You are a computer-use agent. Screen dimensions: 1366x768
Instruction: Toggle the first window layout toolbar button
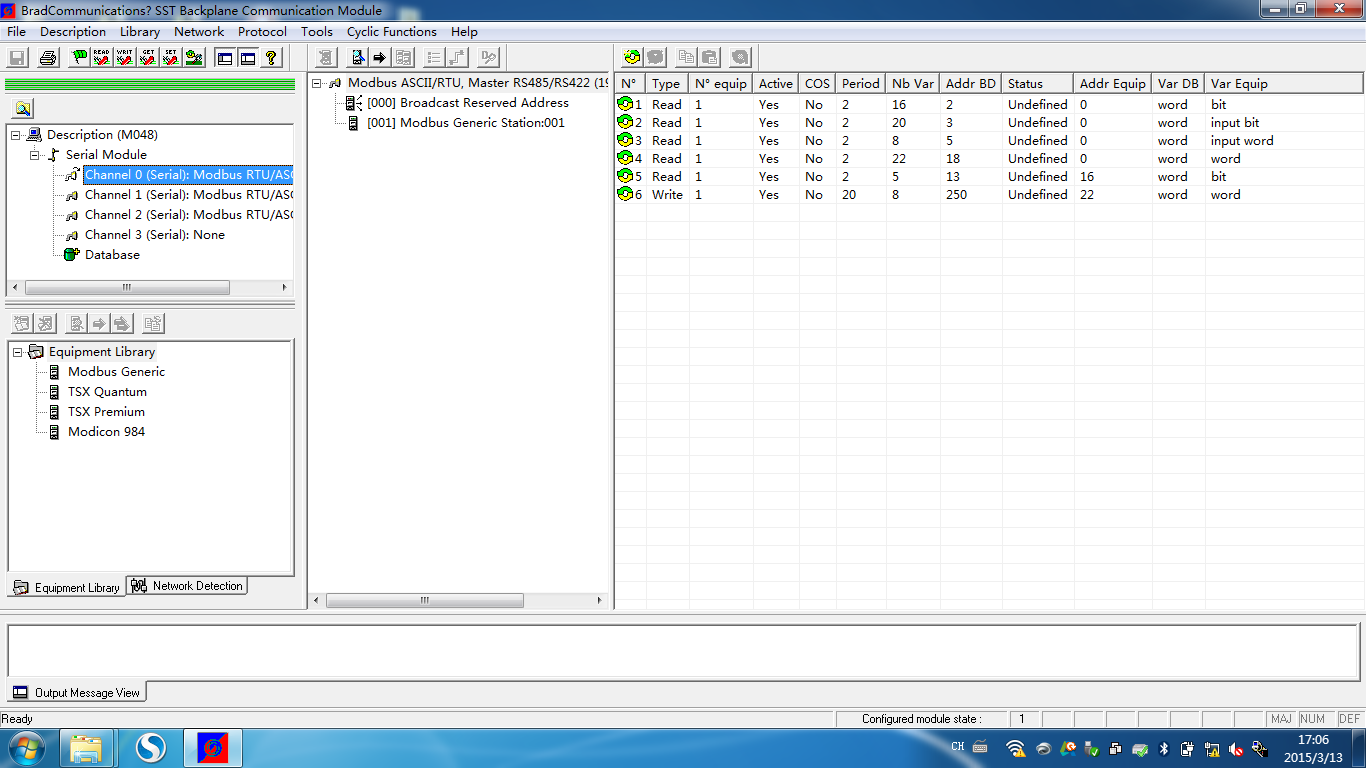point(225,58)
